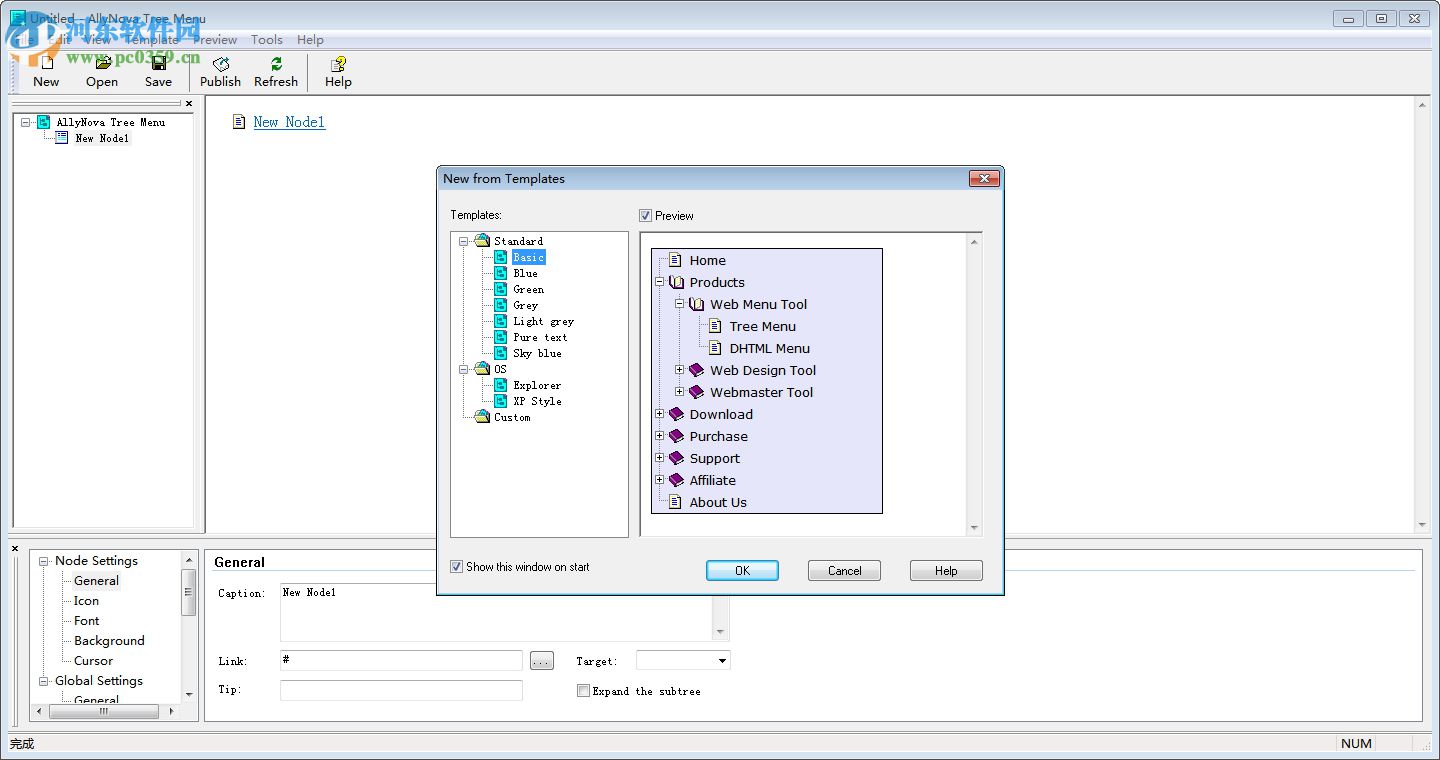Open the Tools menu
This screenshot has height=760, width=1440.
(x=266, y=39)
